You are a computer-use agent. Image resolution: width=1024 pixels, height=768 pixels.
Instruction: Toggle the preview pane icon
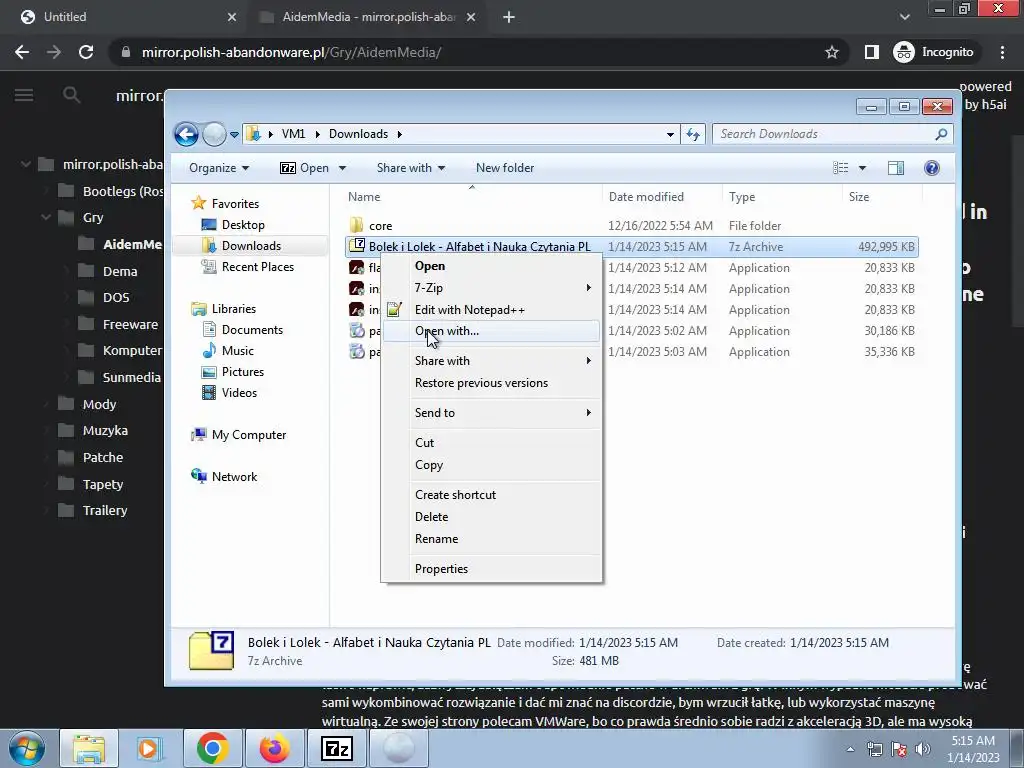(x=896, y=168)
